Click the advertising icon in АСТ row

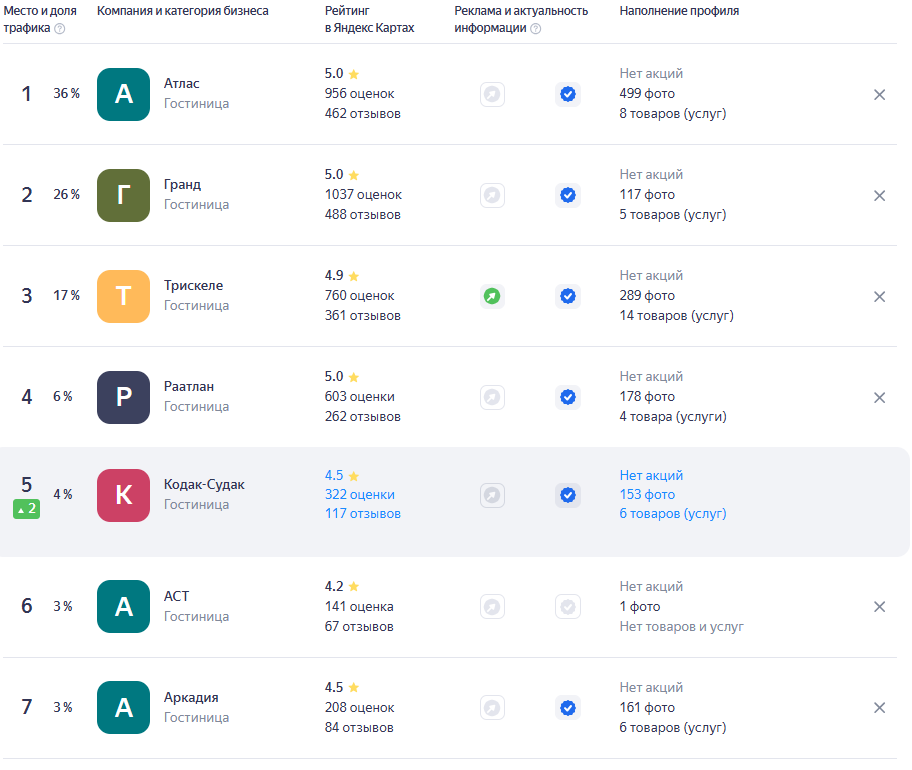[492, 607]
